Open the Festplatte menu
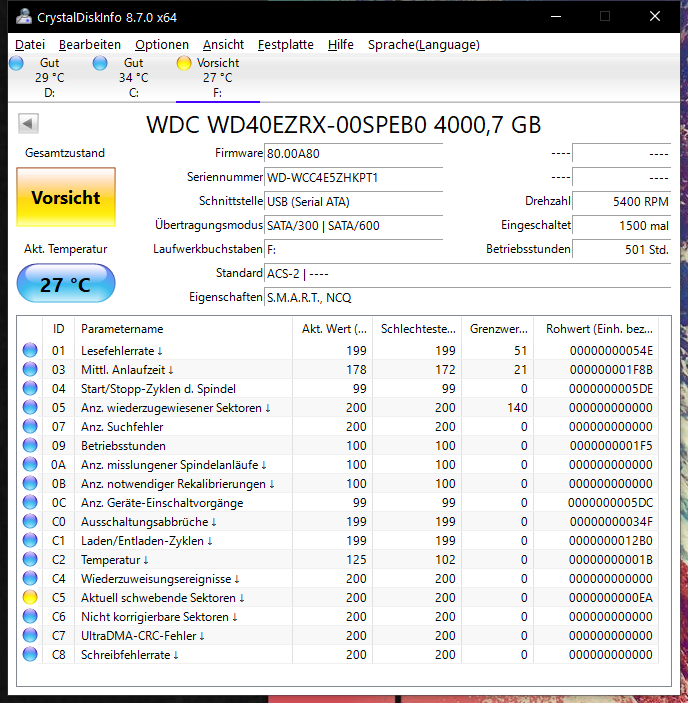Screen dimensions: 688x703 pyautogui.click(x=286, y=45)
